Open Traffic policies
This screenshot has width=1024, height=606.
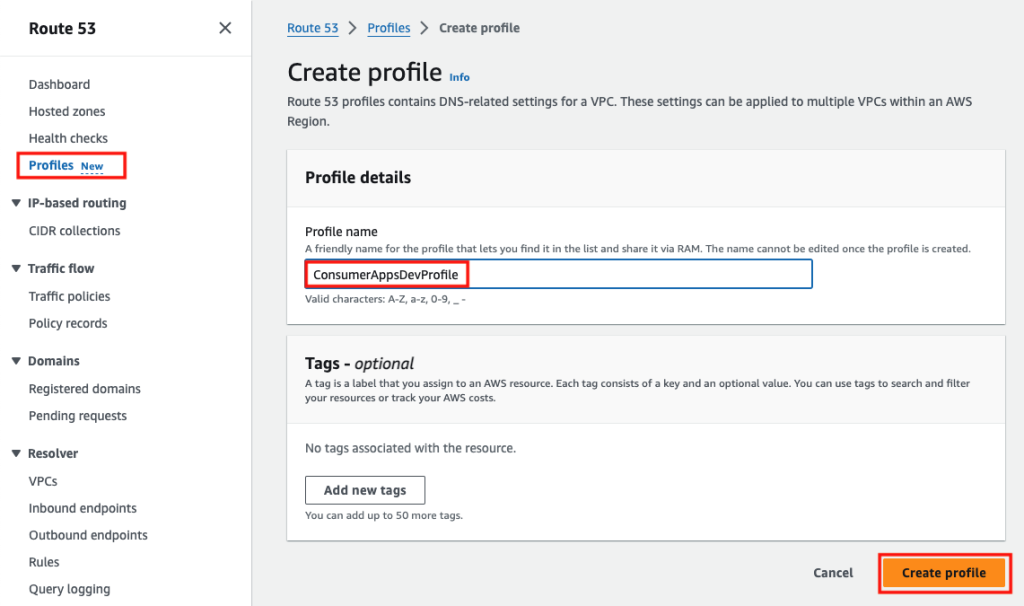pos(67,296)
